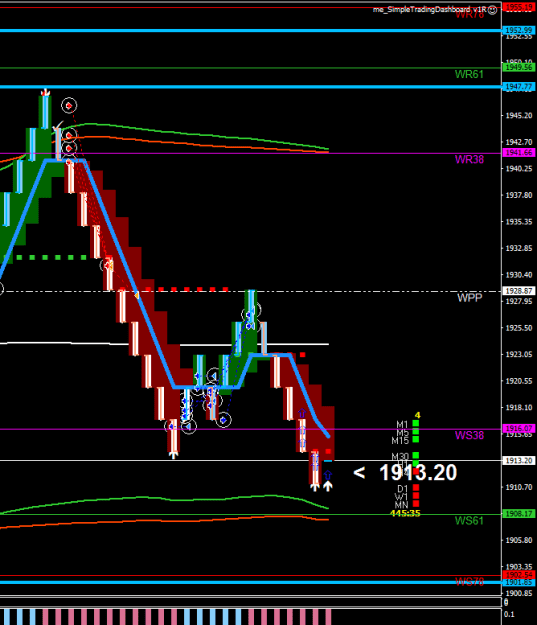Click the W1 red trend indicator square
Image resolution: width=537 pixels, height=625 pixels.
tap(416, 495)
